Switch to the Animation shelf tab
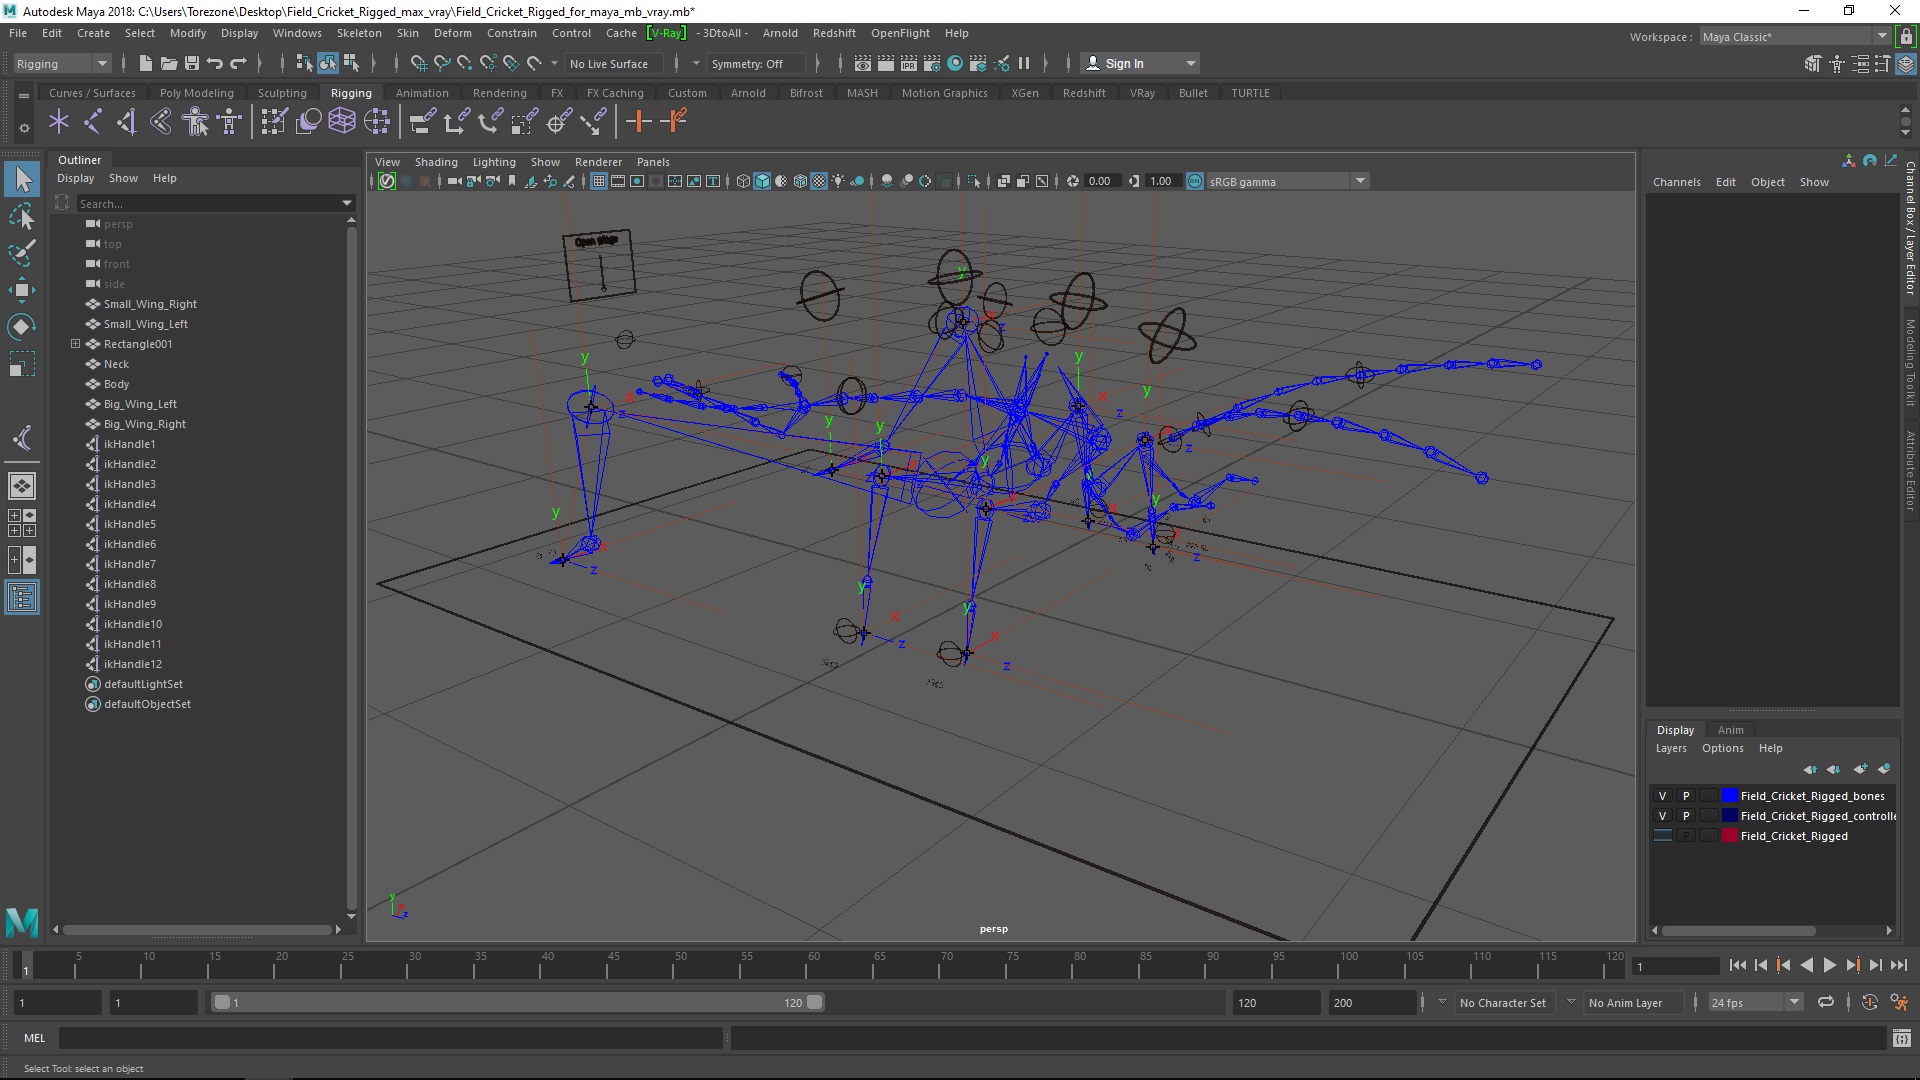Screen dimensions: 1920x1080 (x=421, y=93)
